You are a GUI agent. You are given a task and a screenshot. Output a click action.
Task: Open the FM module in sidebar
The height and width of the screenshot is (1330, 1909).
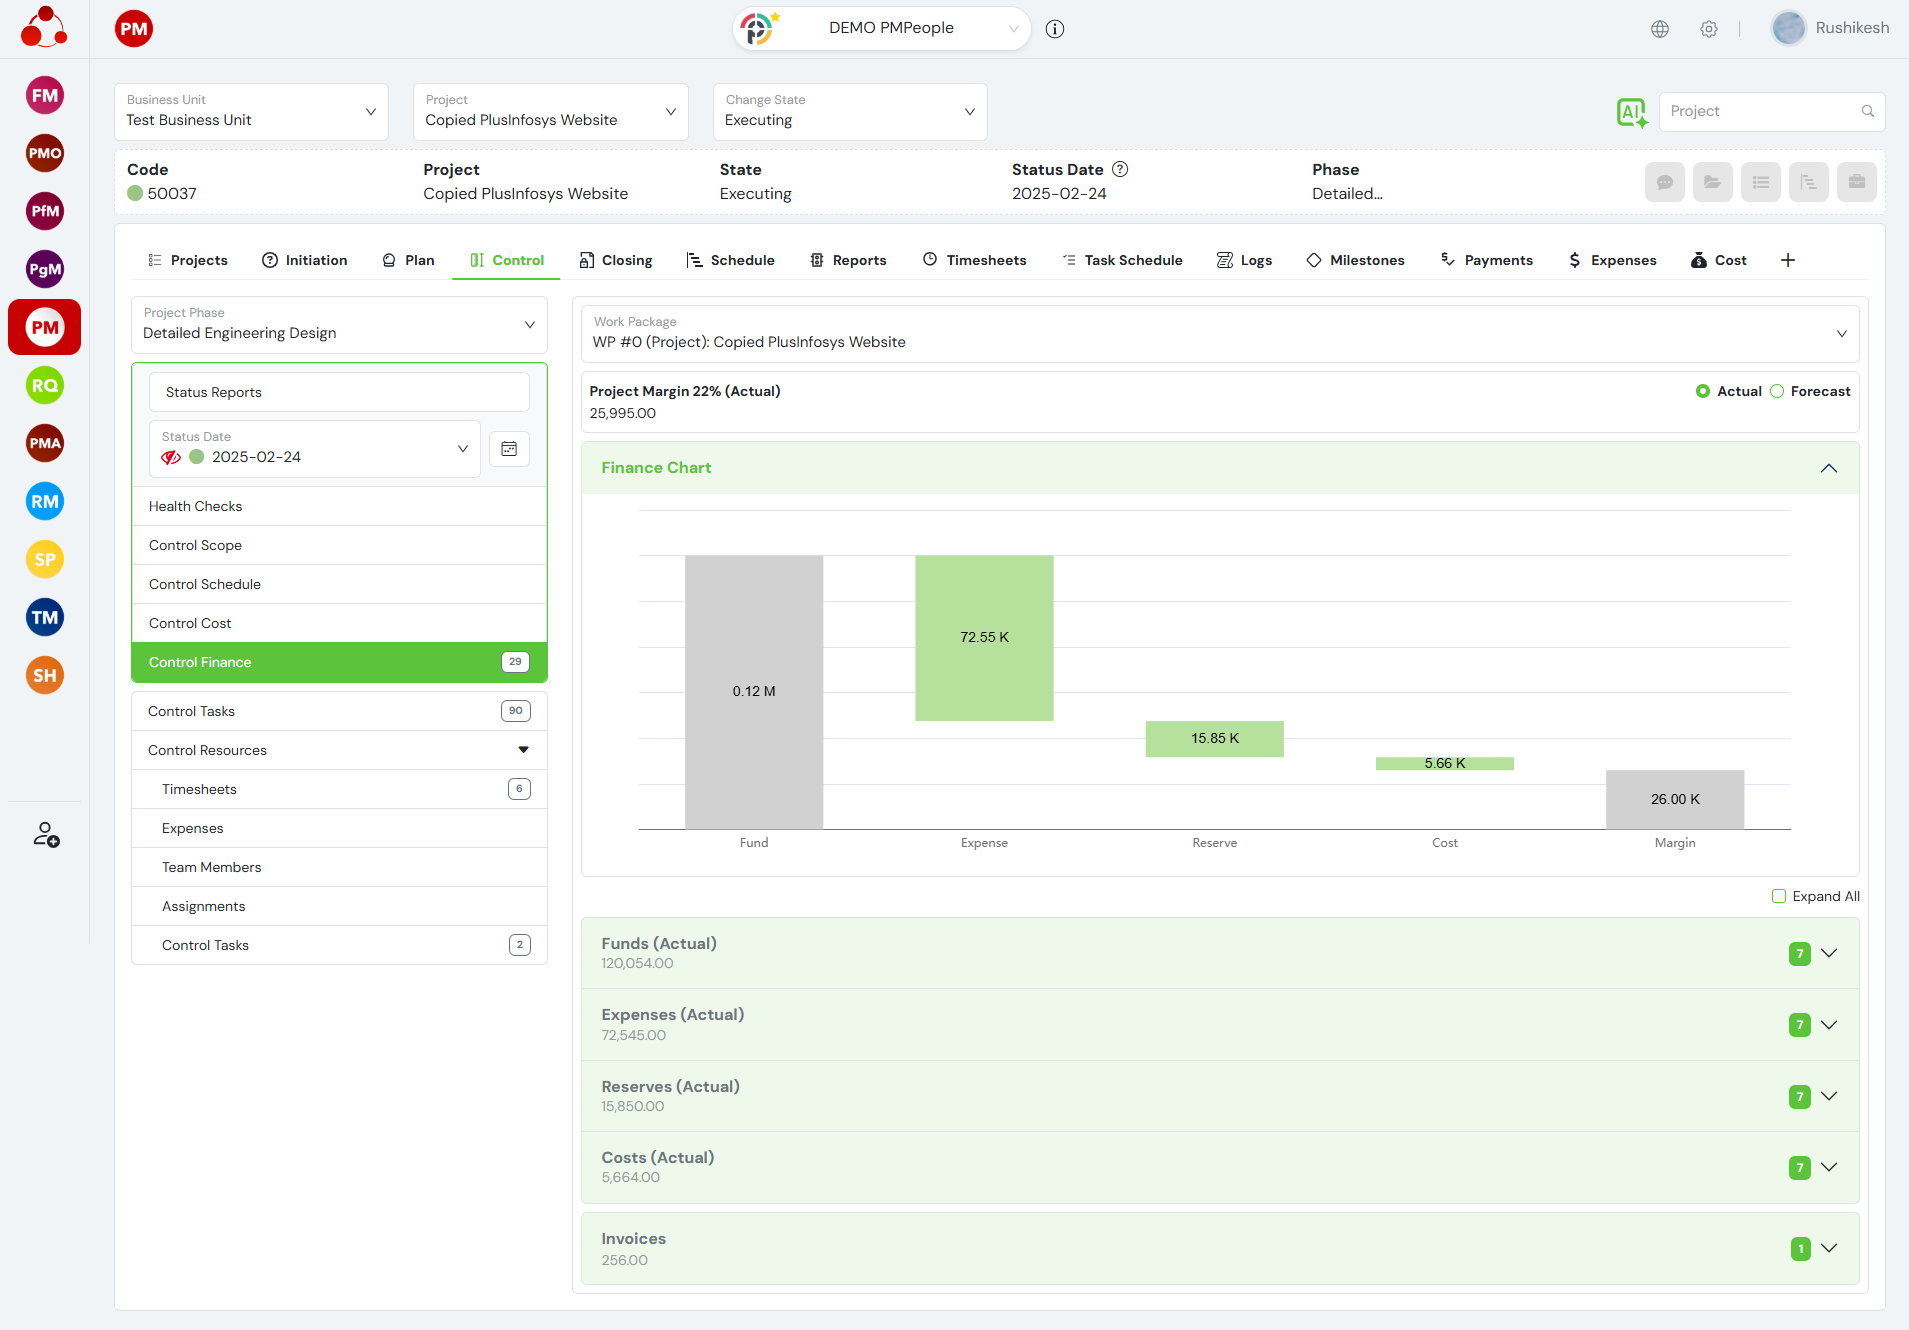coord(45,96)
